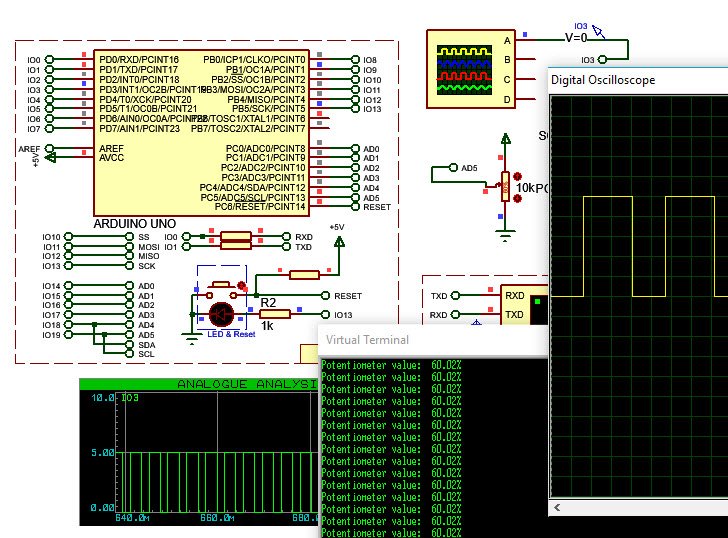This screenshot has height=538, width=728.
Task: Select the oscilloscope instrument component
Action: [x=471, y=69]
